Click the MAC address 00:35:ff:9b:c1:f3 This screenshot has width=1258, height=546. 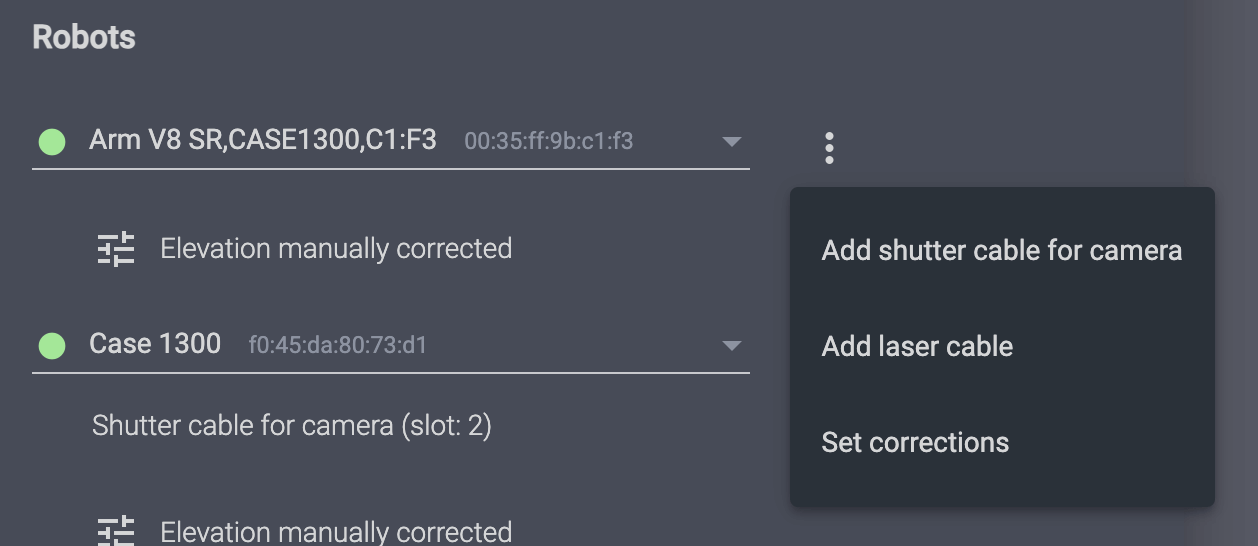(x=548, y=141)
